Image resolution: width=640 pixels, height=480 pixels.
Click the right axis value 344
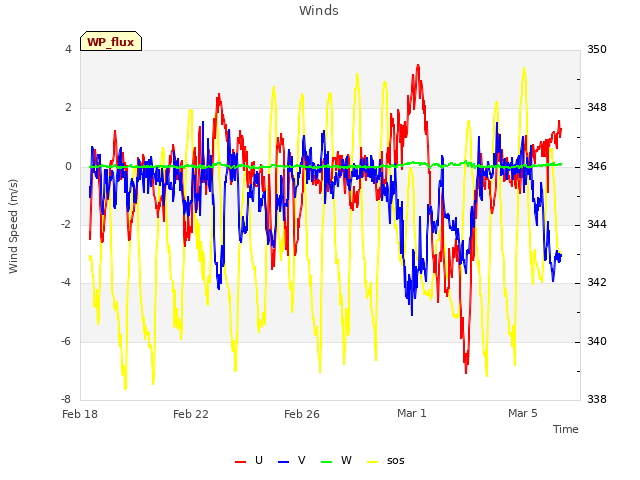click(597, 224)
